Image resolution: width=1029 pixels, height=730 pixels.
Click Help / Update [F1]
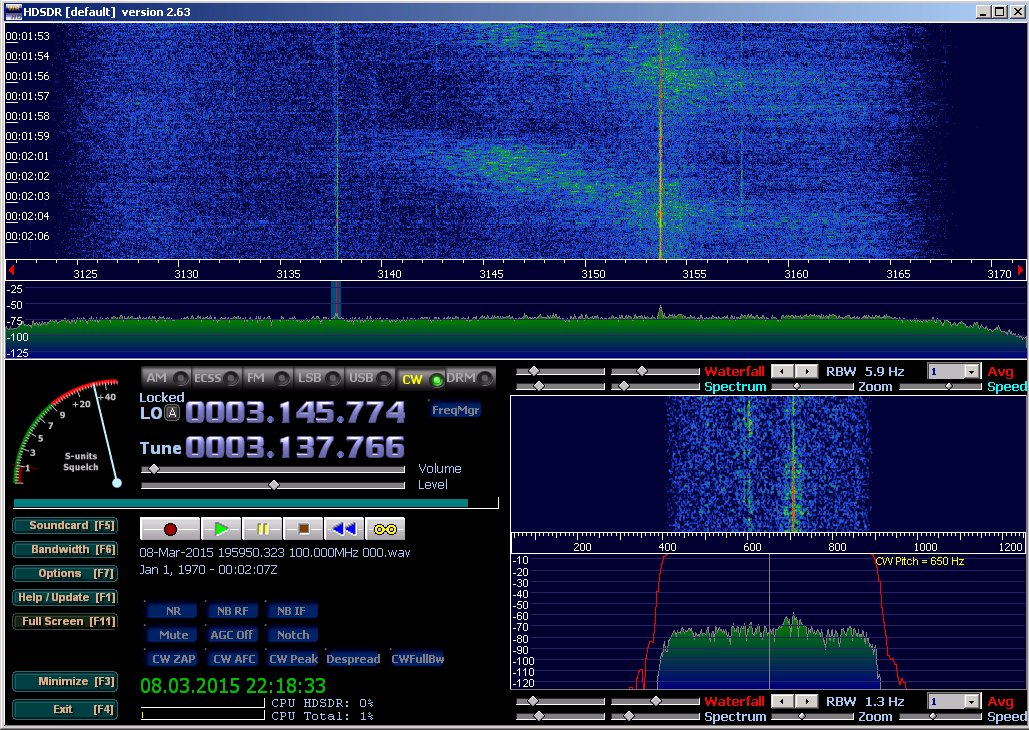pyautogui.click(x=66, y=597)
